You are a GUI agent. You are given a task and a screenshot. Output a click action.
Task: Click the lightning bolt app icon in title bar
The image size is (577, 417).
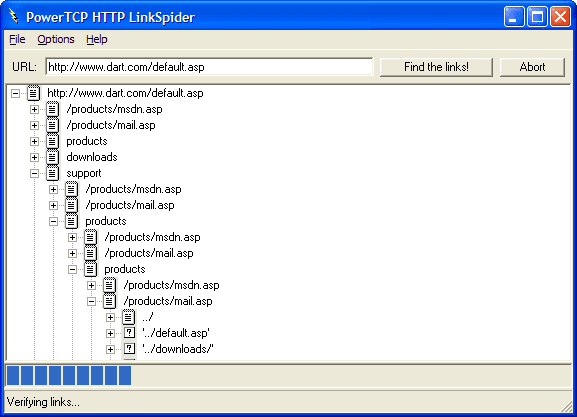coord(14,17)
